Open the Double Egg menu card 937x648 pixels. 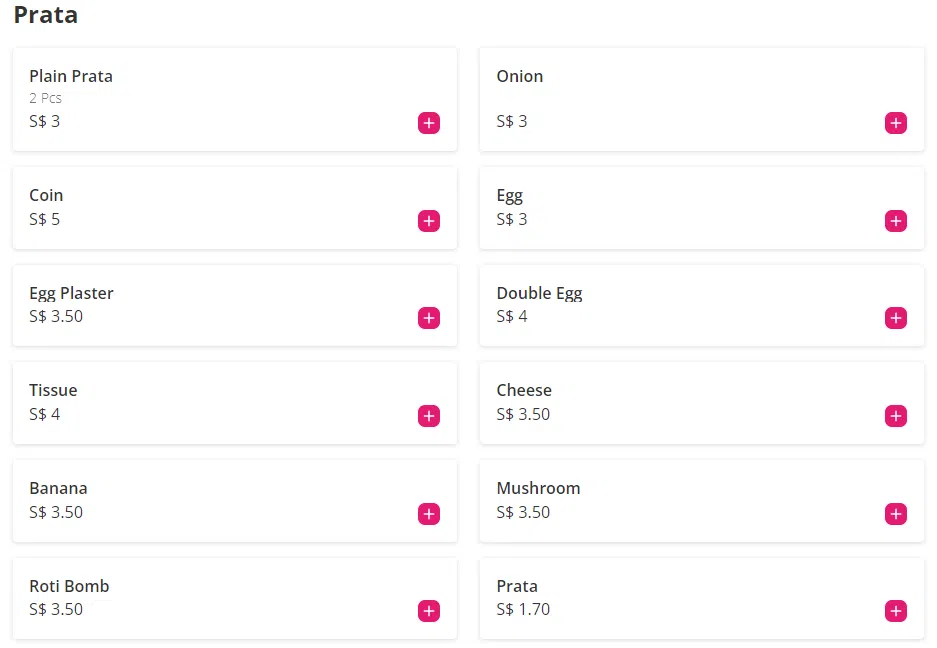coord(680,305)
